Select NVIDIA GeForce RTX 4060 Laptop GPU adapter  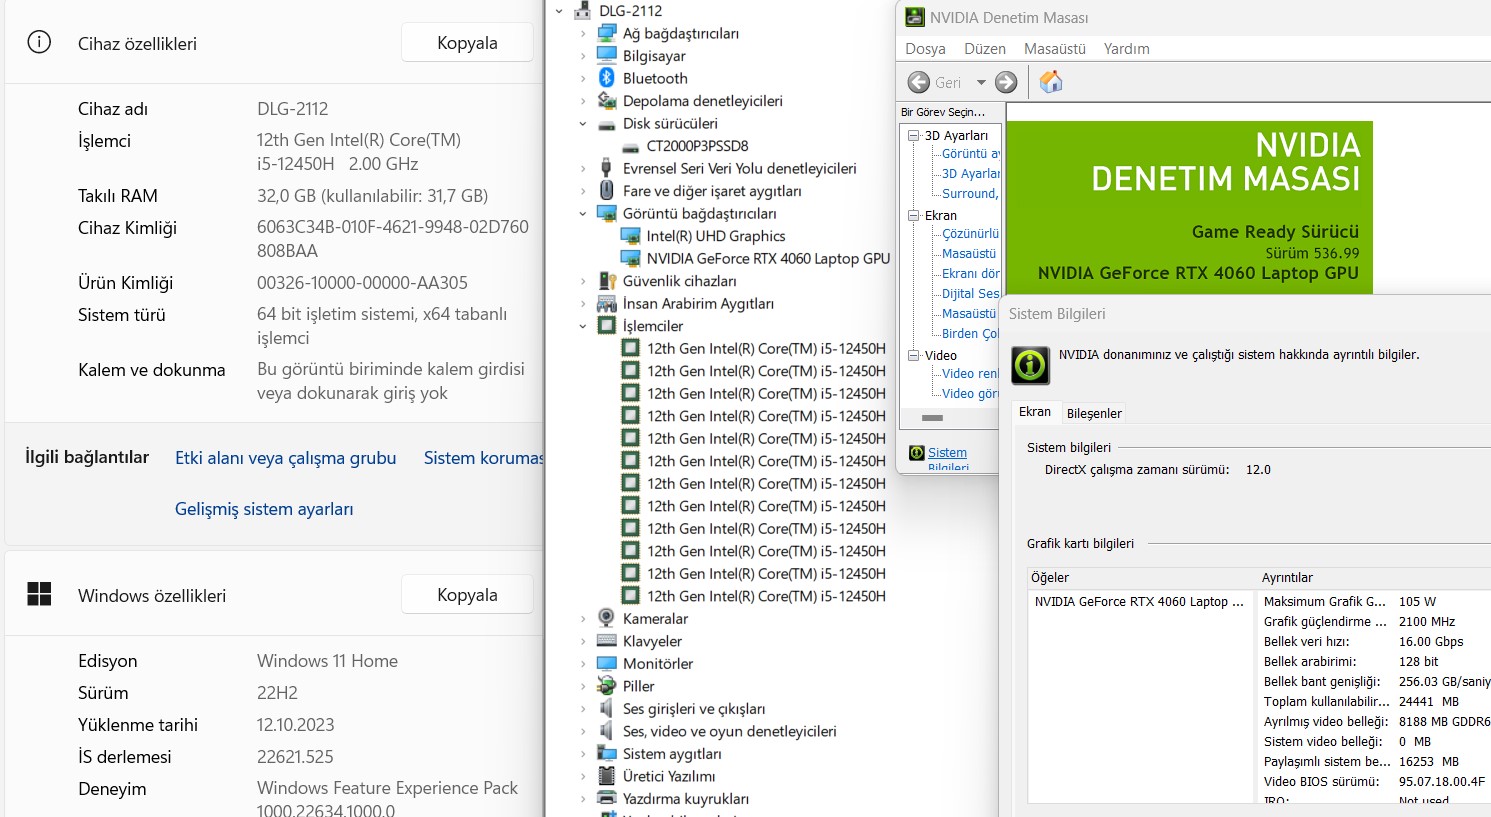[x=768, y=258]
